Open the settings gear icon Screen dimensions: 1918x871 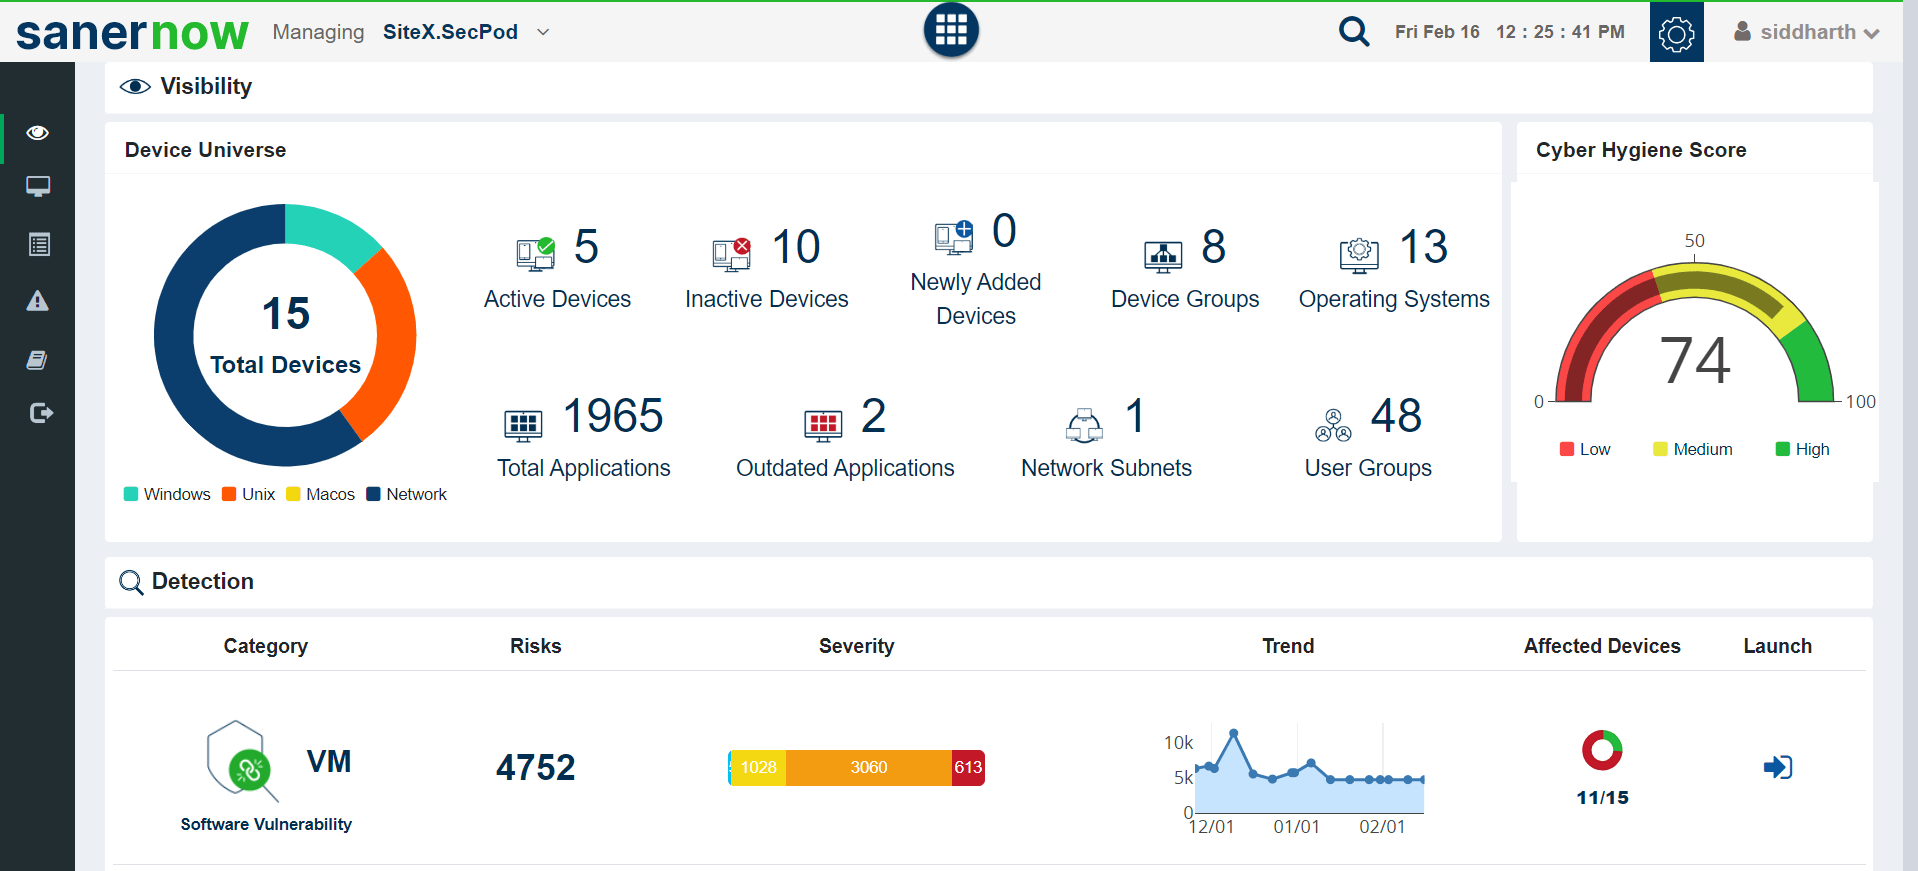[1676, 33]
